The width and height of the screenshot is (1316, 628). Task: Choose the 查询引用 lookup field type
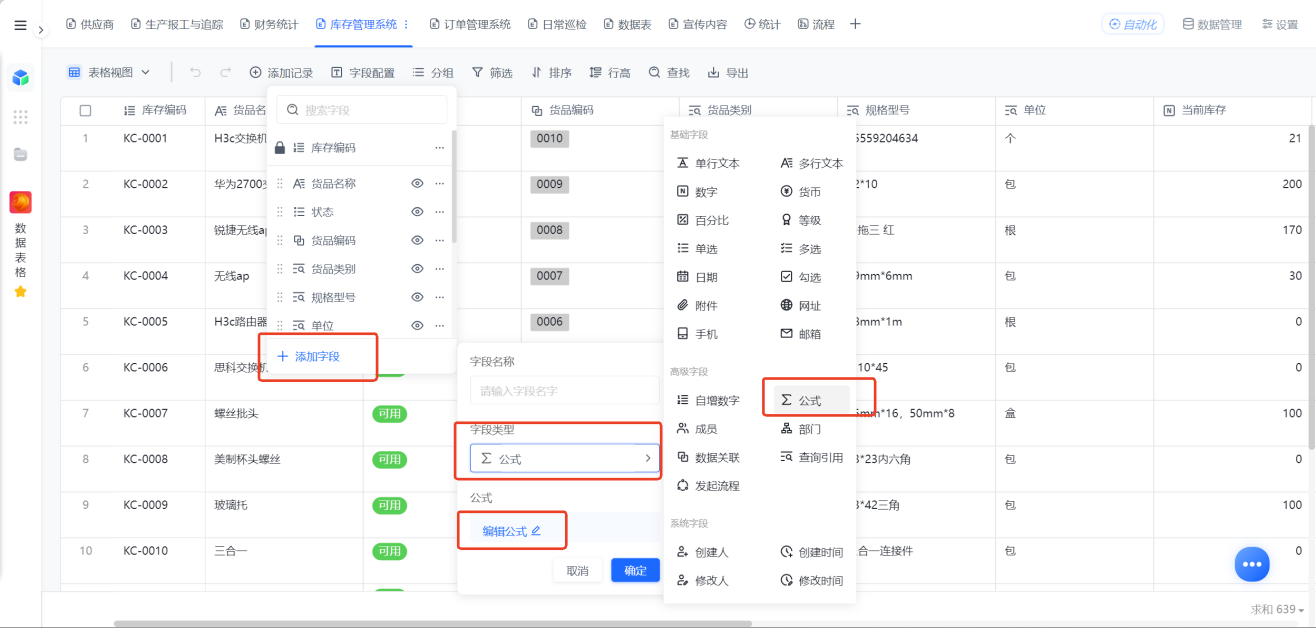tap(811, 457)
